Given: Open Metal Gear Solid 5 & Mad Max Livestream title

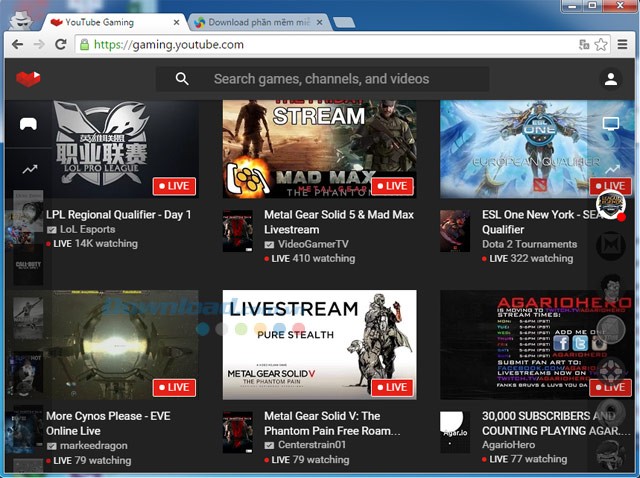Looking at the screenshot, I should (339, 222).
